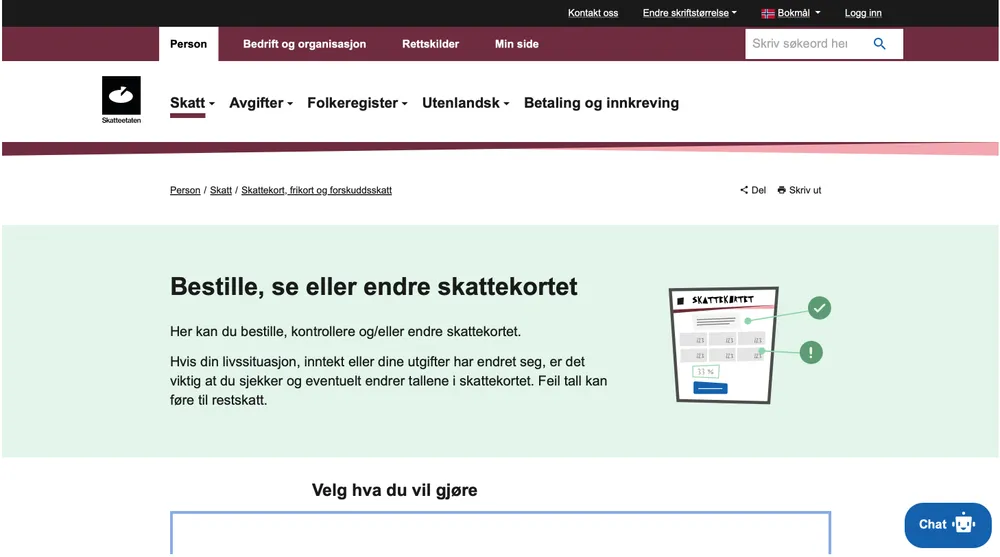The image size is (1000, 557).
Task: Click the Norwegian flag icon
Action: coord(768,13)
